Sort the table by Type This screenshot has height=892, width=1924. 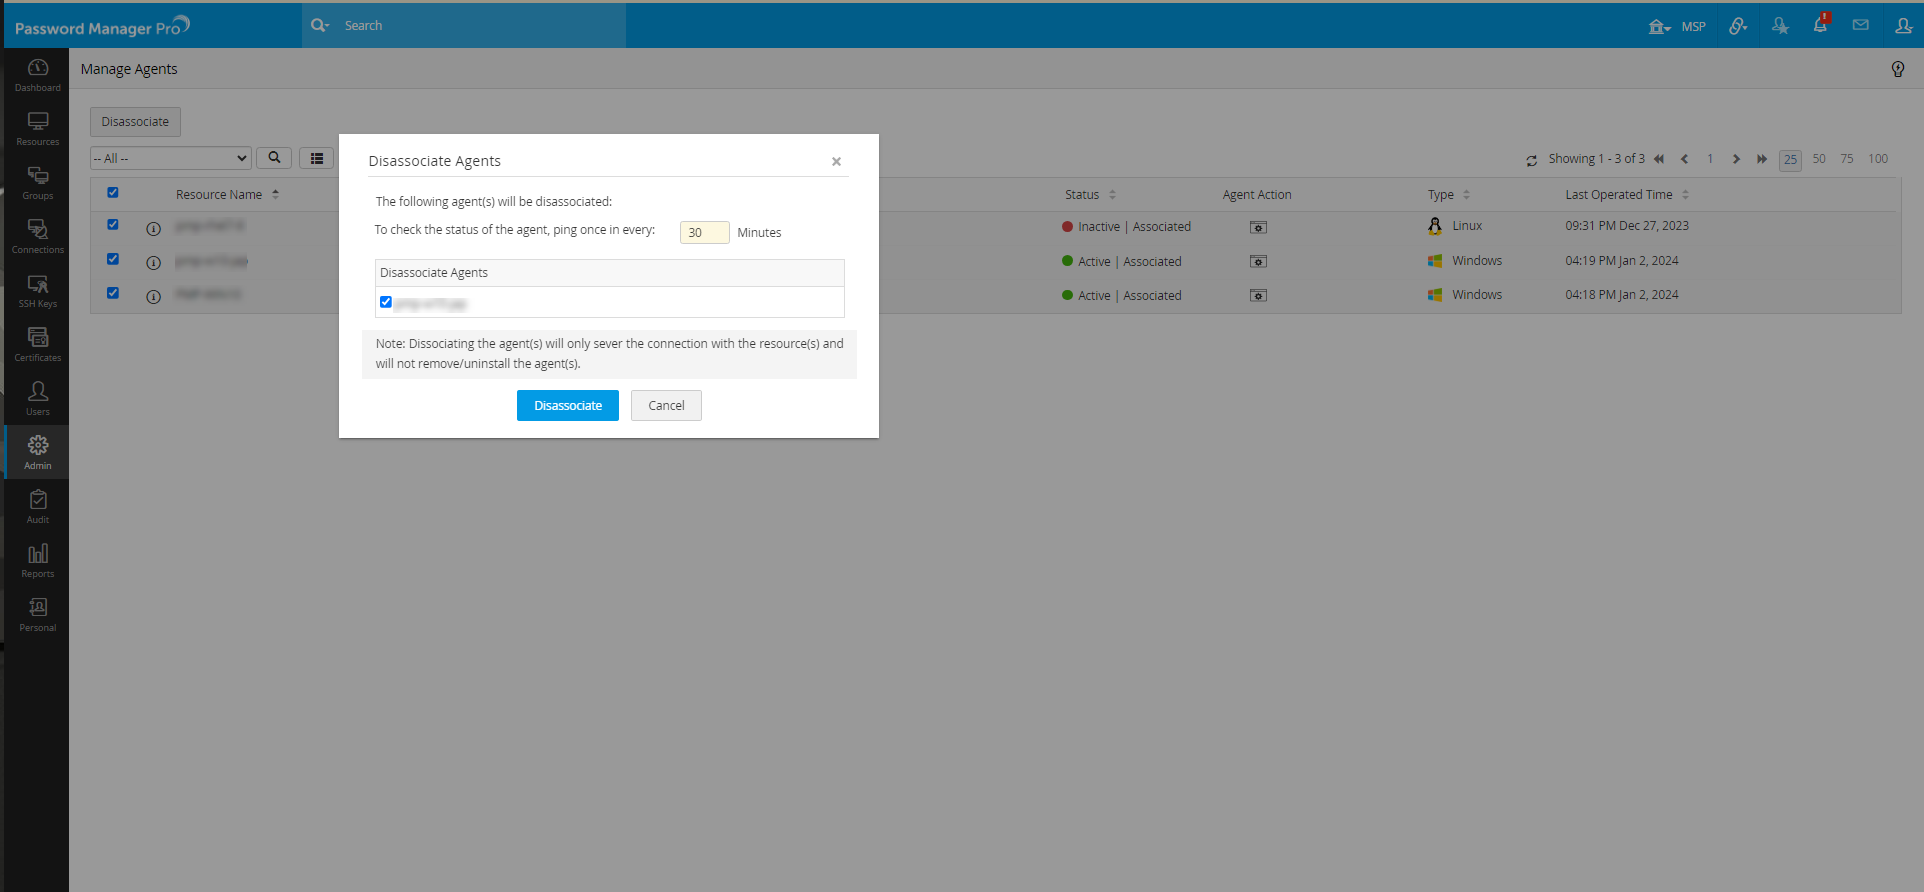pyautogui.click(x=1449, y=195)
